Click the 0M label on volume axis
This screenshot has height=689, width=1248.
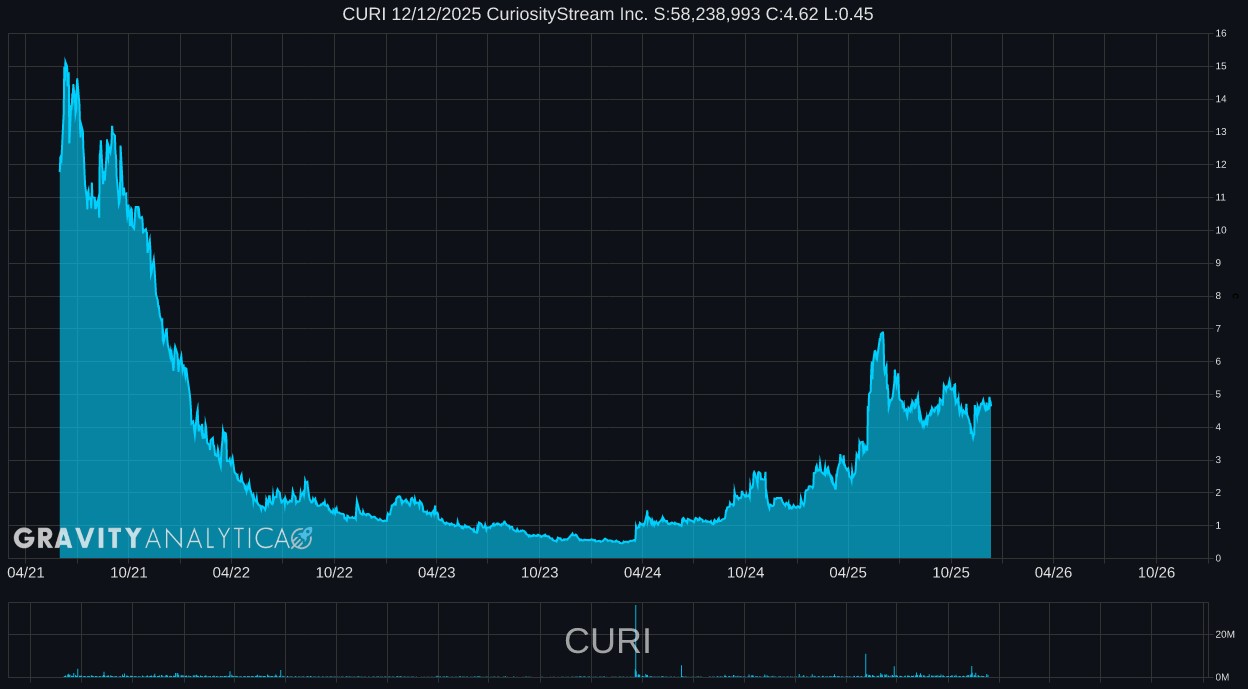1222,677
